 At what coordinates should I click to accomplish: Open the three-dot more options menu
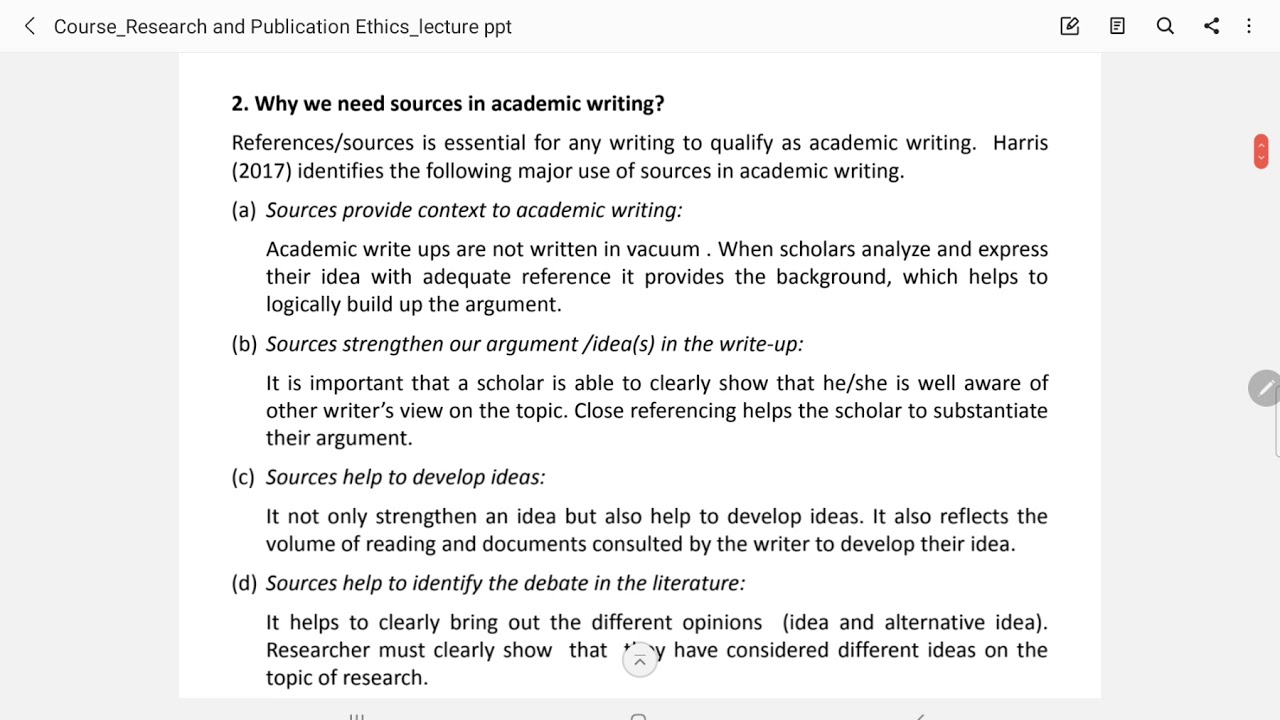(x=1249, y=27)
